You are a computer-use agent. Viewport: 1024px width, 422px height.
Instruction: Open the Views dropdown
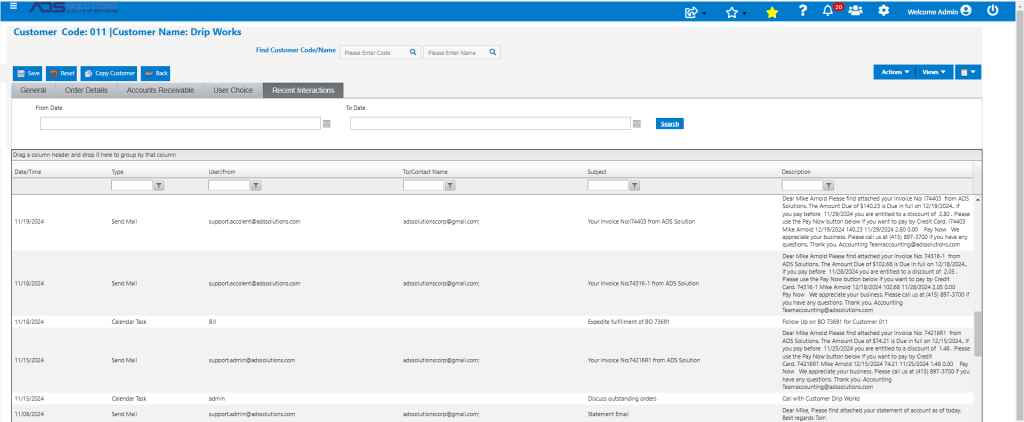934,72
